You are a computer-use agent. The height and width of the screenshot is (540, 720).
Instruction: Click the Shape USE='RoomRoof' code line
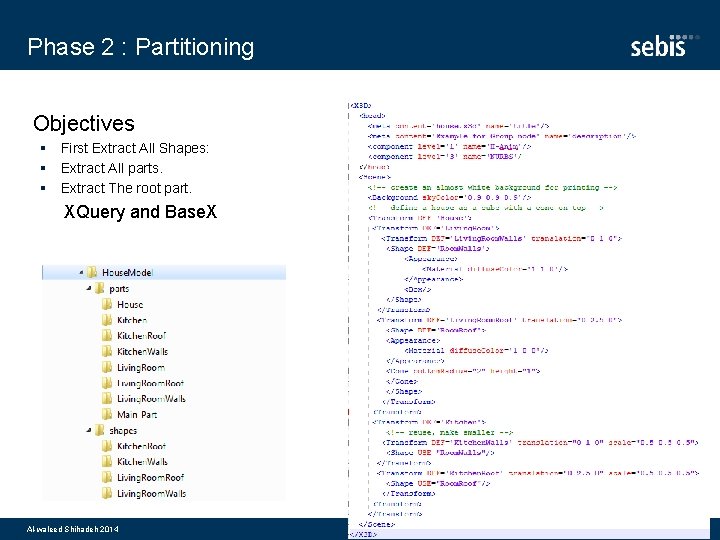(x=438, y=483)
